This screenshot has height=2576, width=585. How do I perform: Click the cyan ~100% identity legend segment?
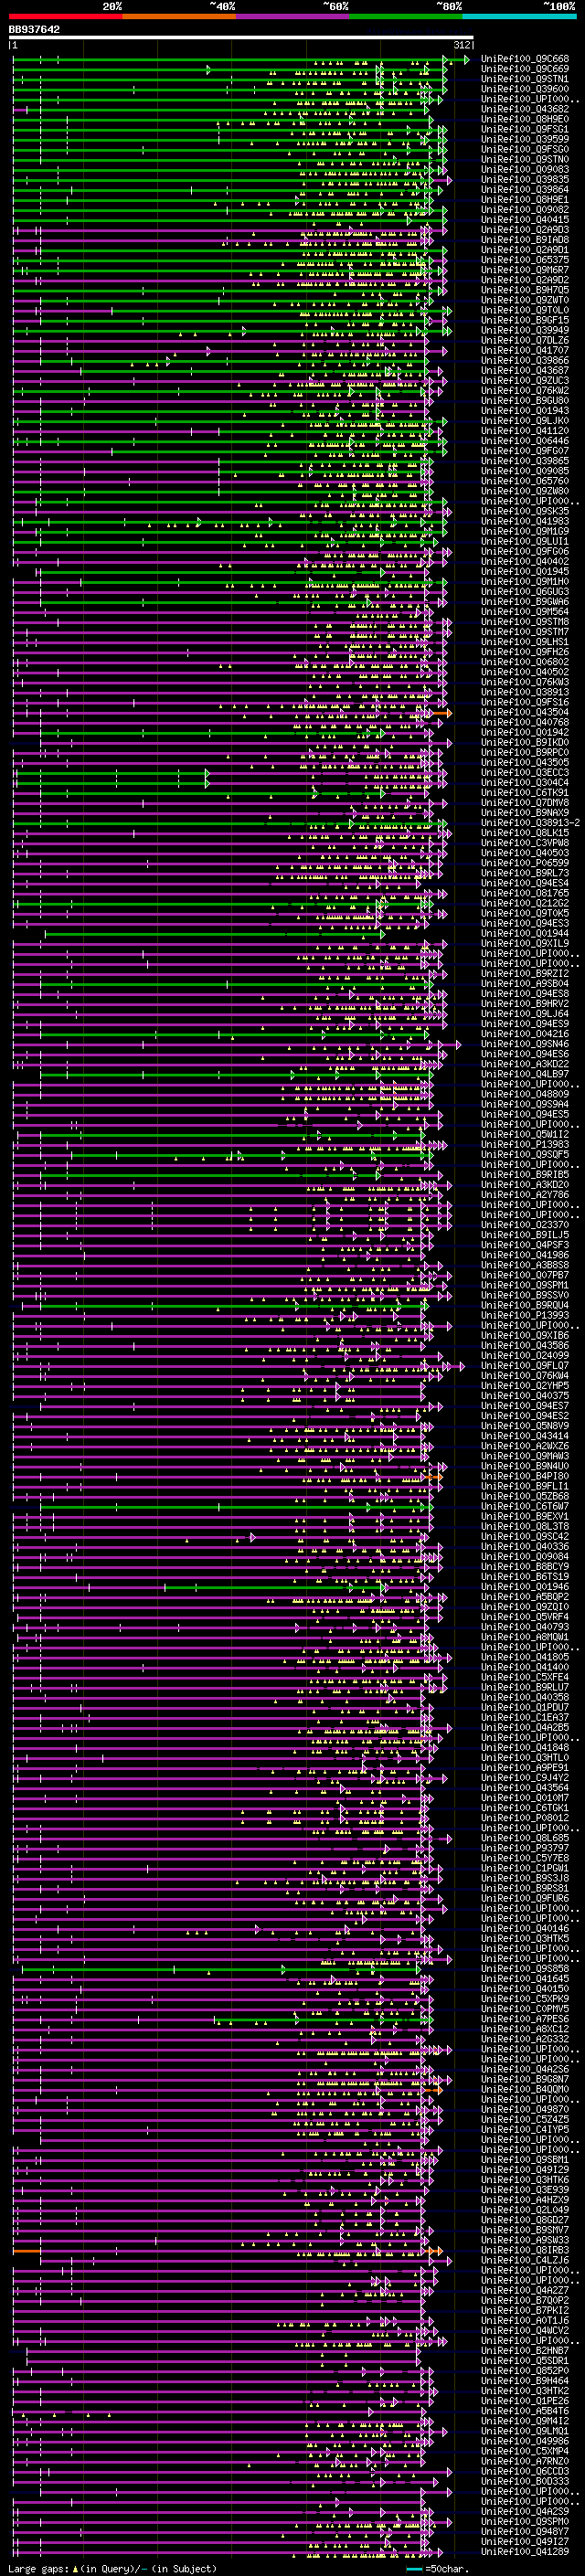pyautogui.click(x=519, y=16)
